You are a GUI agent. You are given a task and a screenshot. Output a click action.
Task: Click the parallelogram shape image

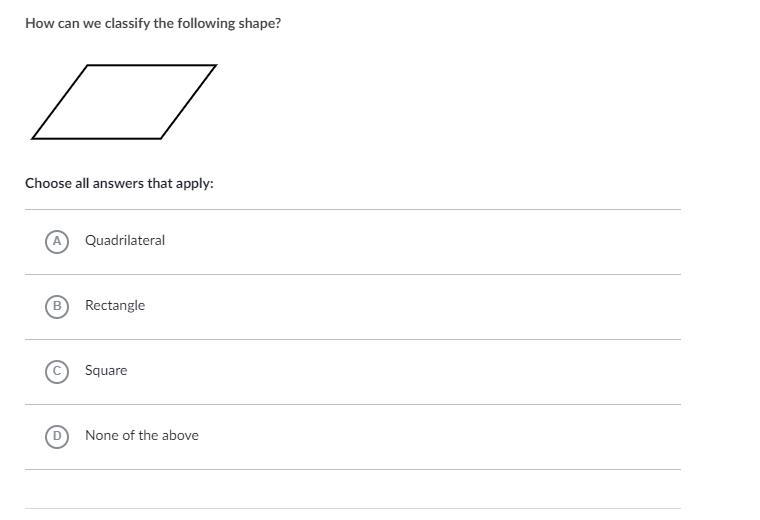(124, 102)
